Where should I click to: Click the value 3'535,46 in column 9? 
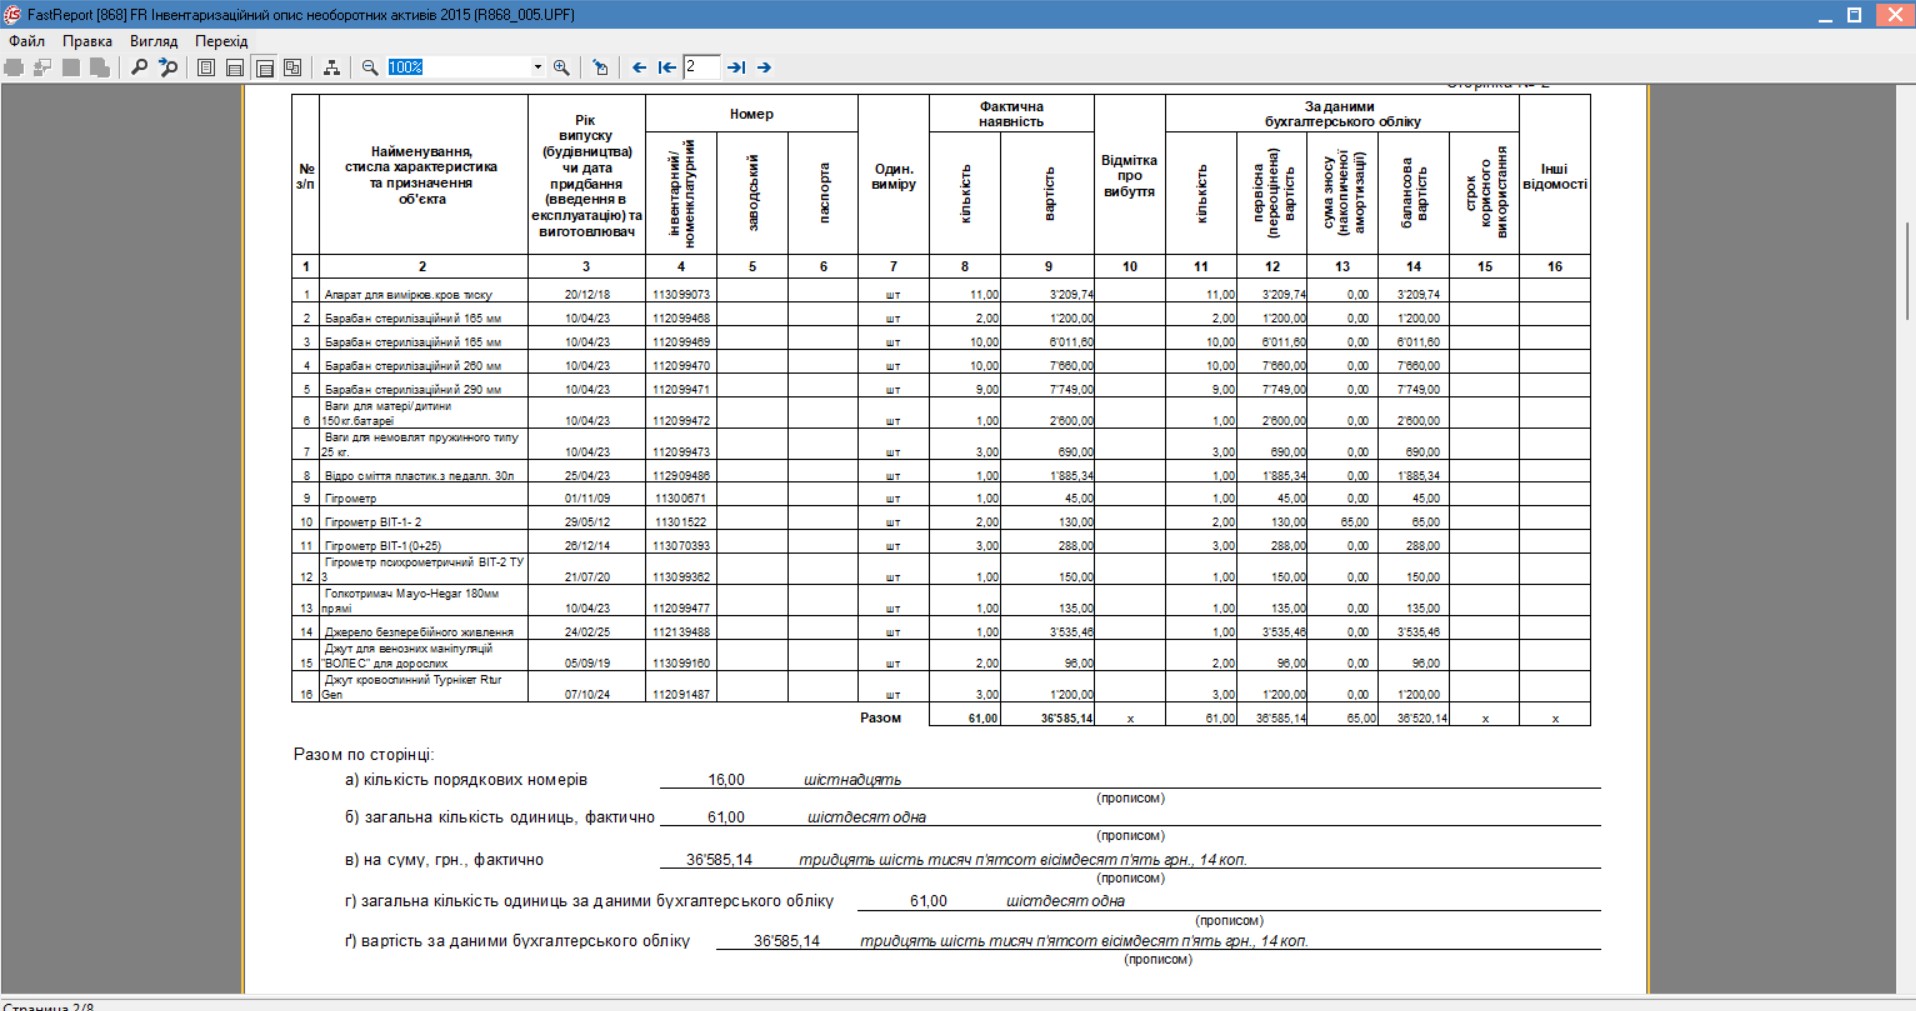(x=1071, y=632)
